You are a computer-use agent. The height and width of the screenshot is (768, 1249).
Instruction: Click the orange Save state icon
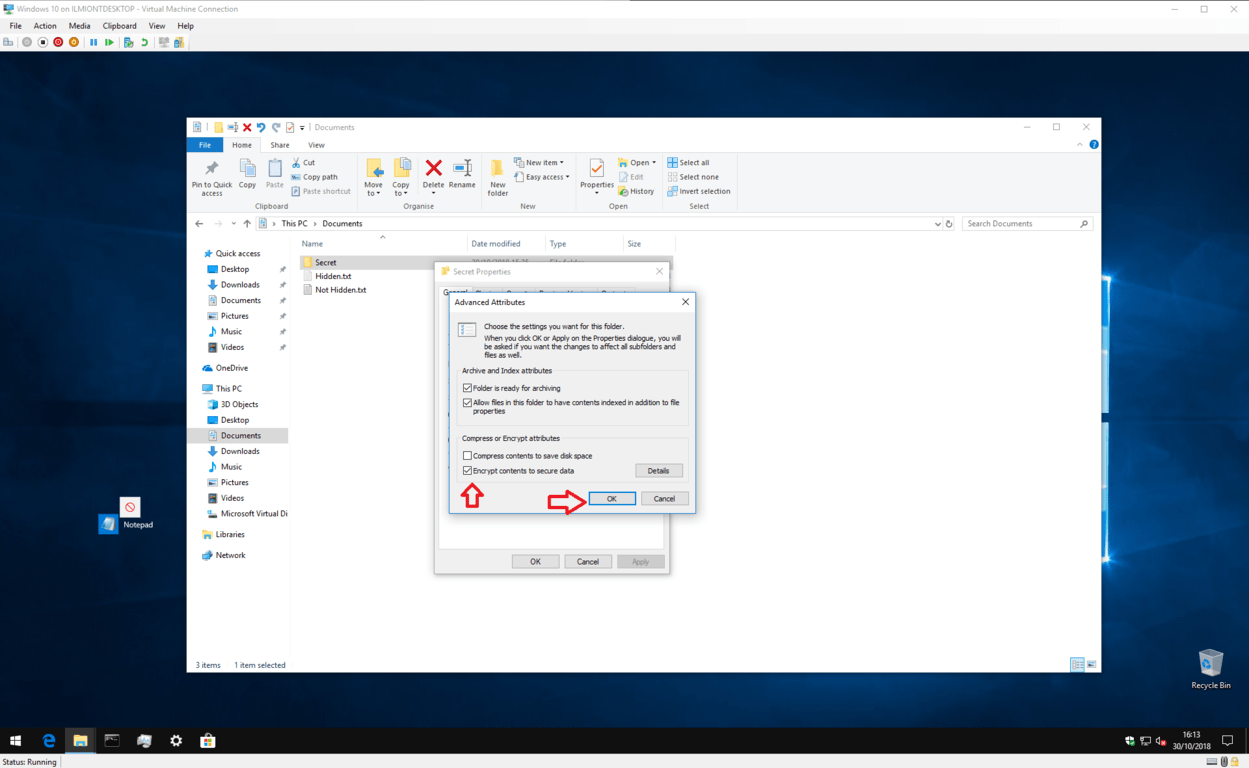coord(74,43)
